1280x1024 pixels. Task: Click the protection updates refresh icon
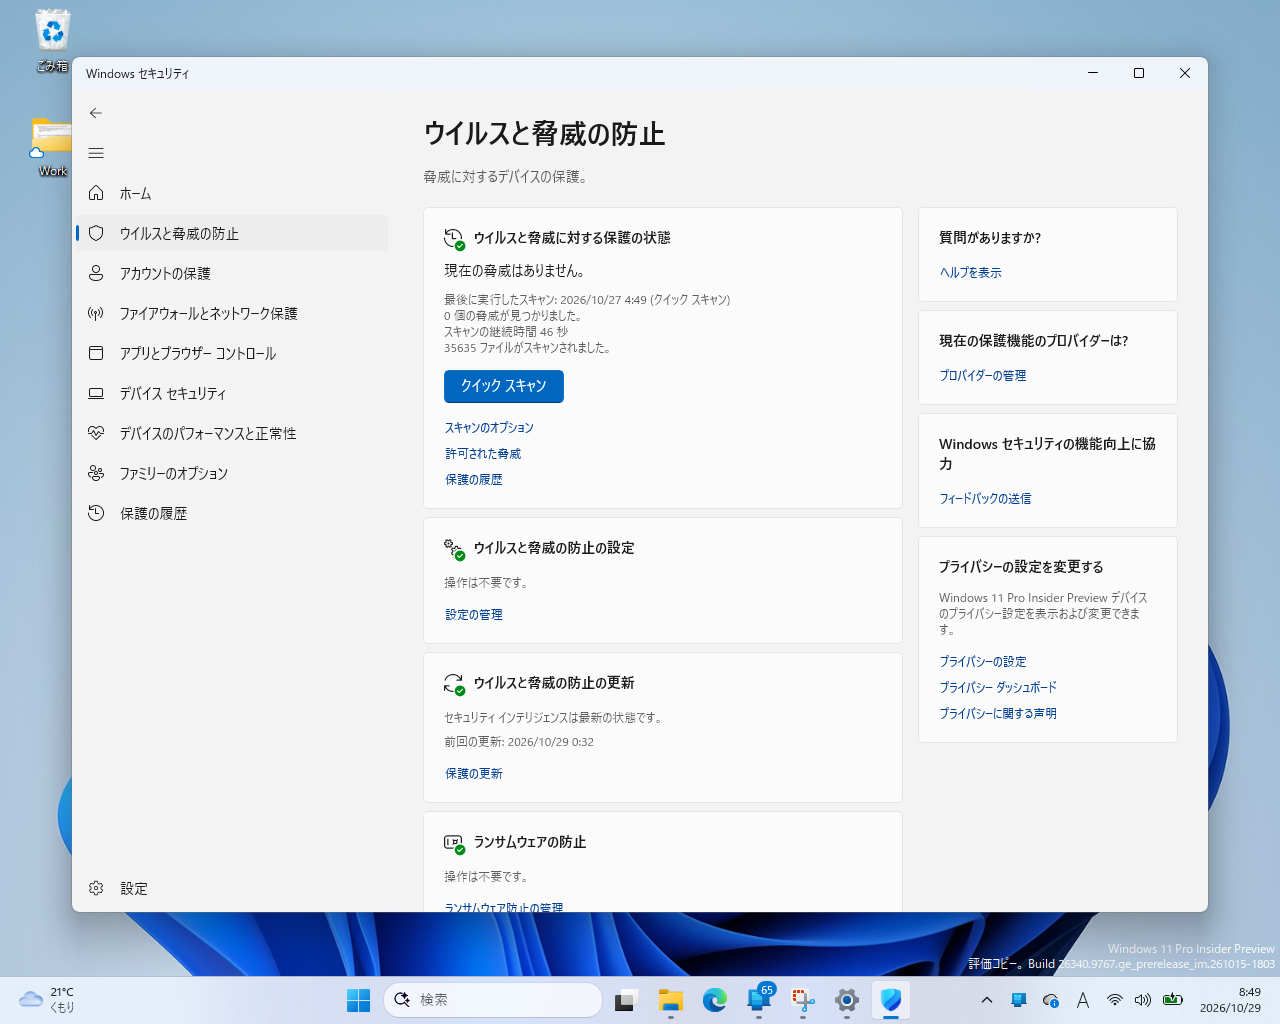[x=454, y=683]
